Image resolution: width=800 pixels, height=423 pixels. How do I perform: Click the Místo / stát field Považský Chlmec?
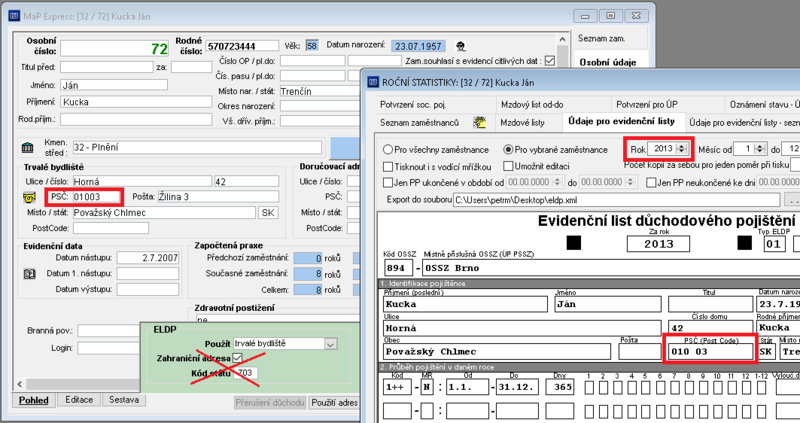click(x=164, y=213)
